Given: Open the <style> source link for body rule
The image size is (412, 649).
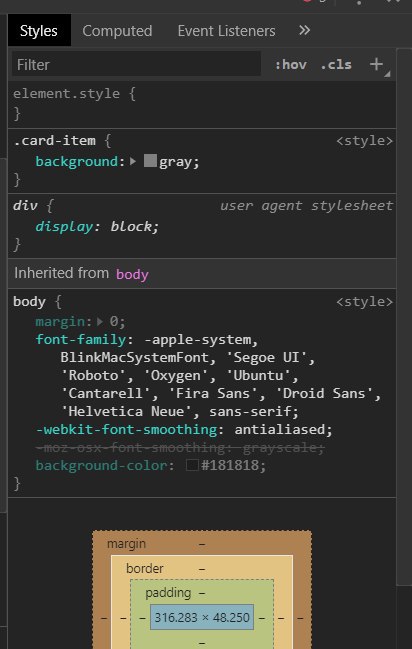Looking at the screenshot, I should pos(364,301).
